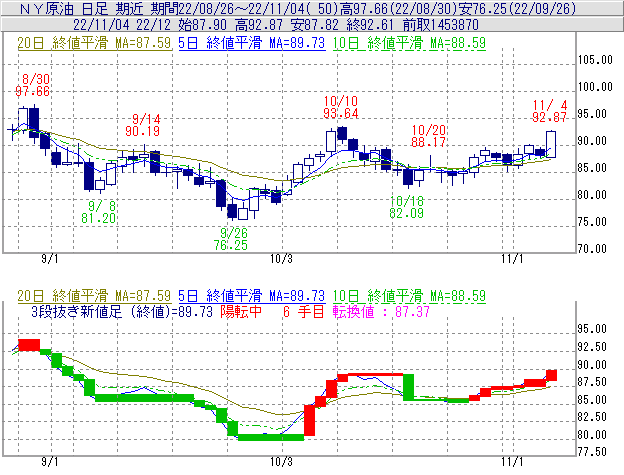Click the 8/30 97.66 high label
This screenshot has width=624, height=475.
pyautogui.click(x=33, y=85)
